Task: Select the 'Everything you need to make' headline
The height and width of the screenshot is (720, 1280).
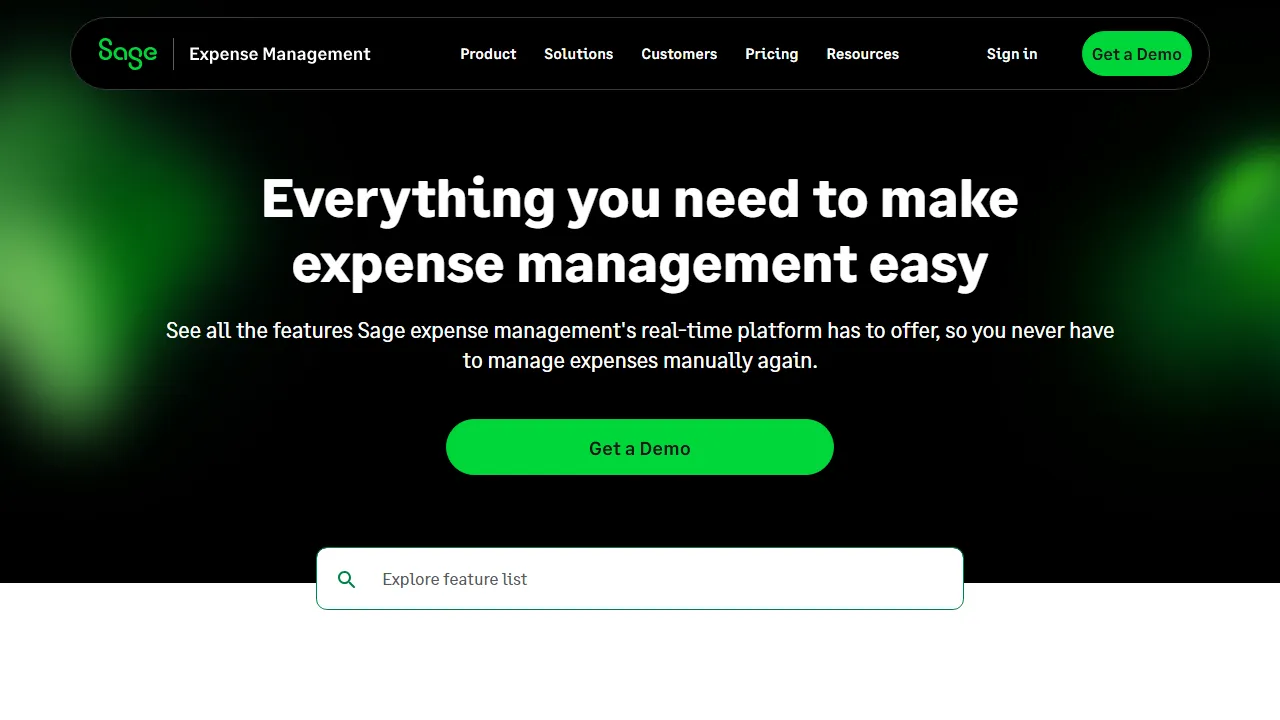Action: (x=640, y=198)
